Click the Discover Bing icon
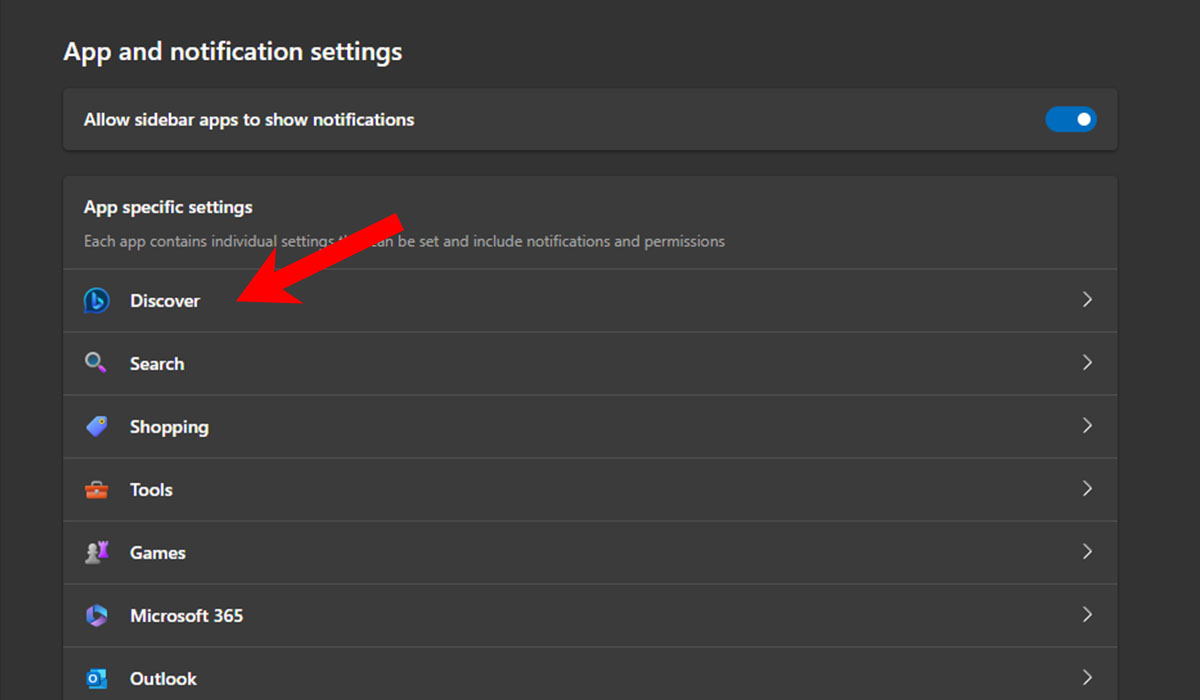The height and width of the screenshot is (700, 1200). [x=96, y=300]
